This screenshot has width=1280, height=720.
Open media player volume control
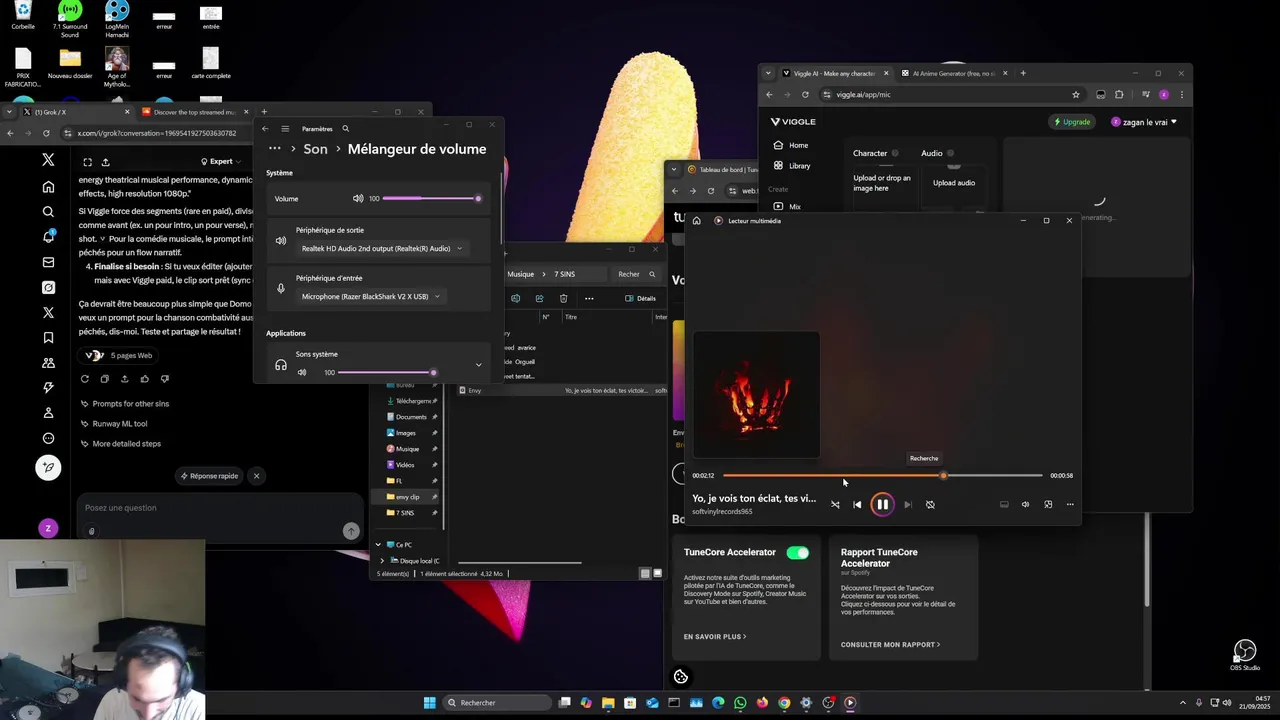(1025, 505)
